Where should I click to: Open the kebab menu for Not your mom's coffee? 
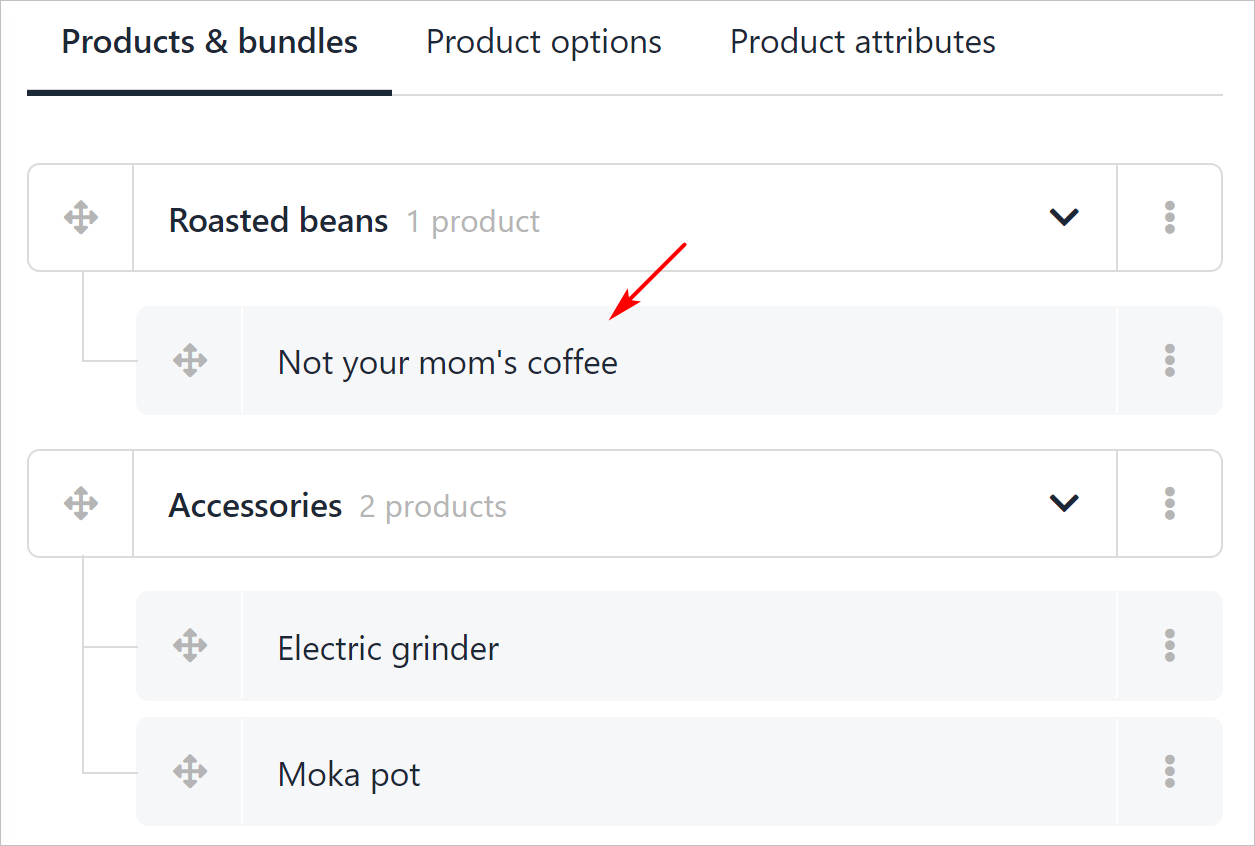click(x=1169, y=360)
